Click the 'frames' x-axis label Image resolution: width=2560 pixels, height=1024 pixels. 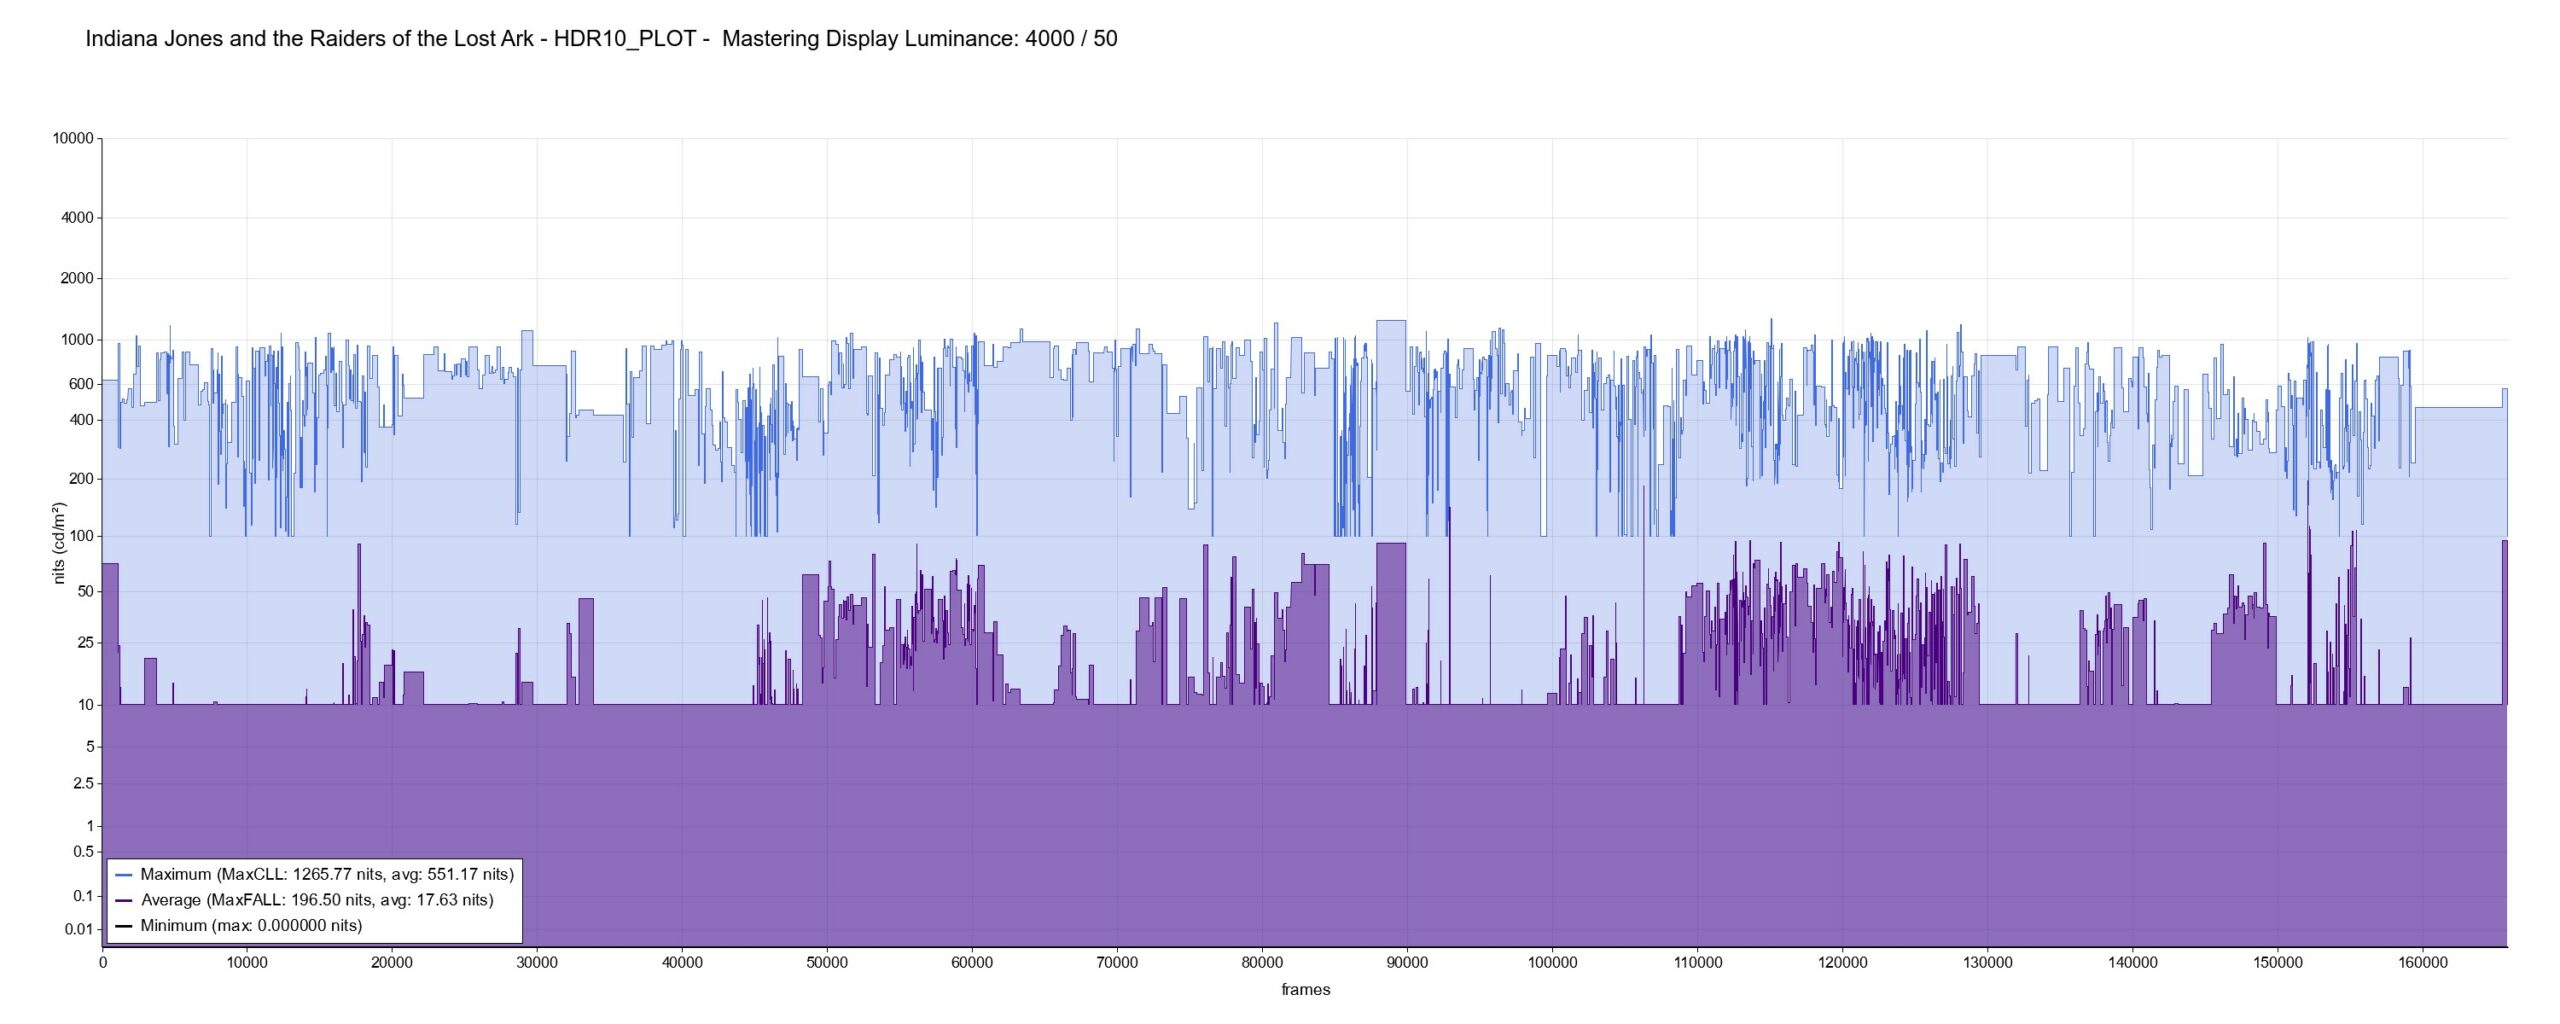(x=1306, y=990)
